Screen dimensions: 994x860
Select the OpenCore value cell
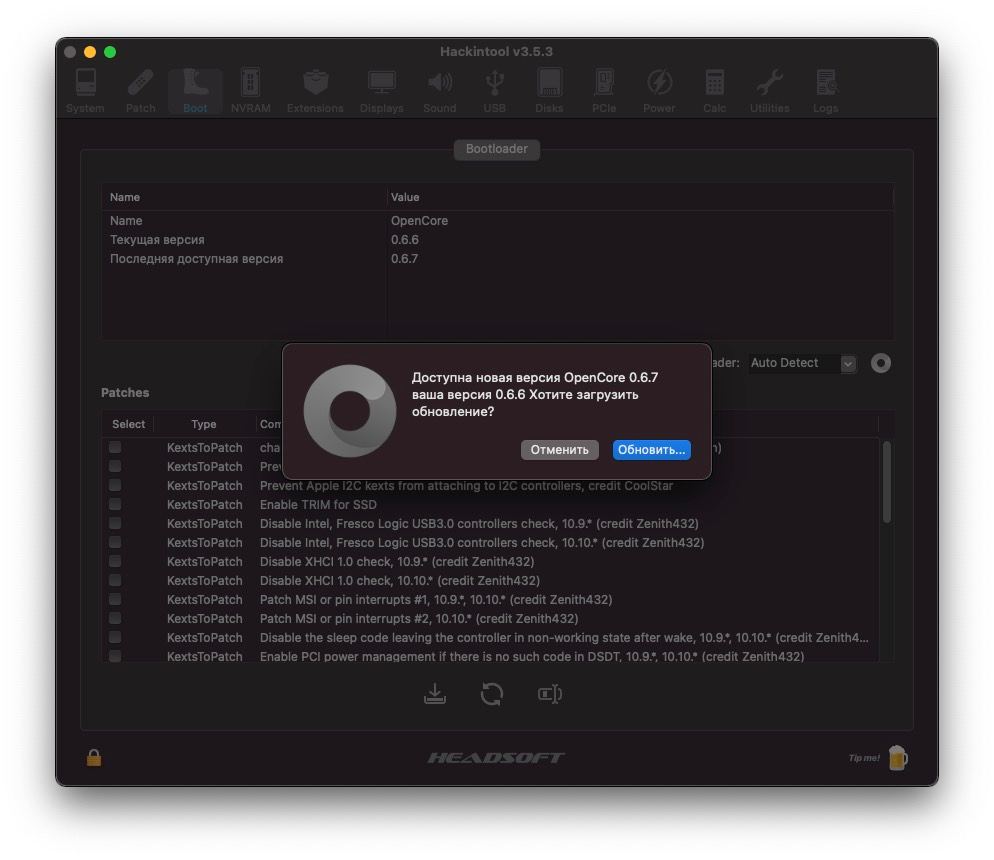tap(419, 221)
